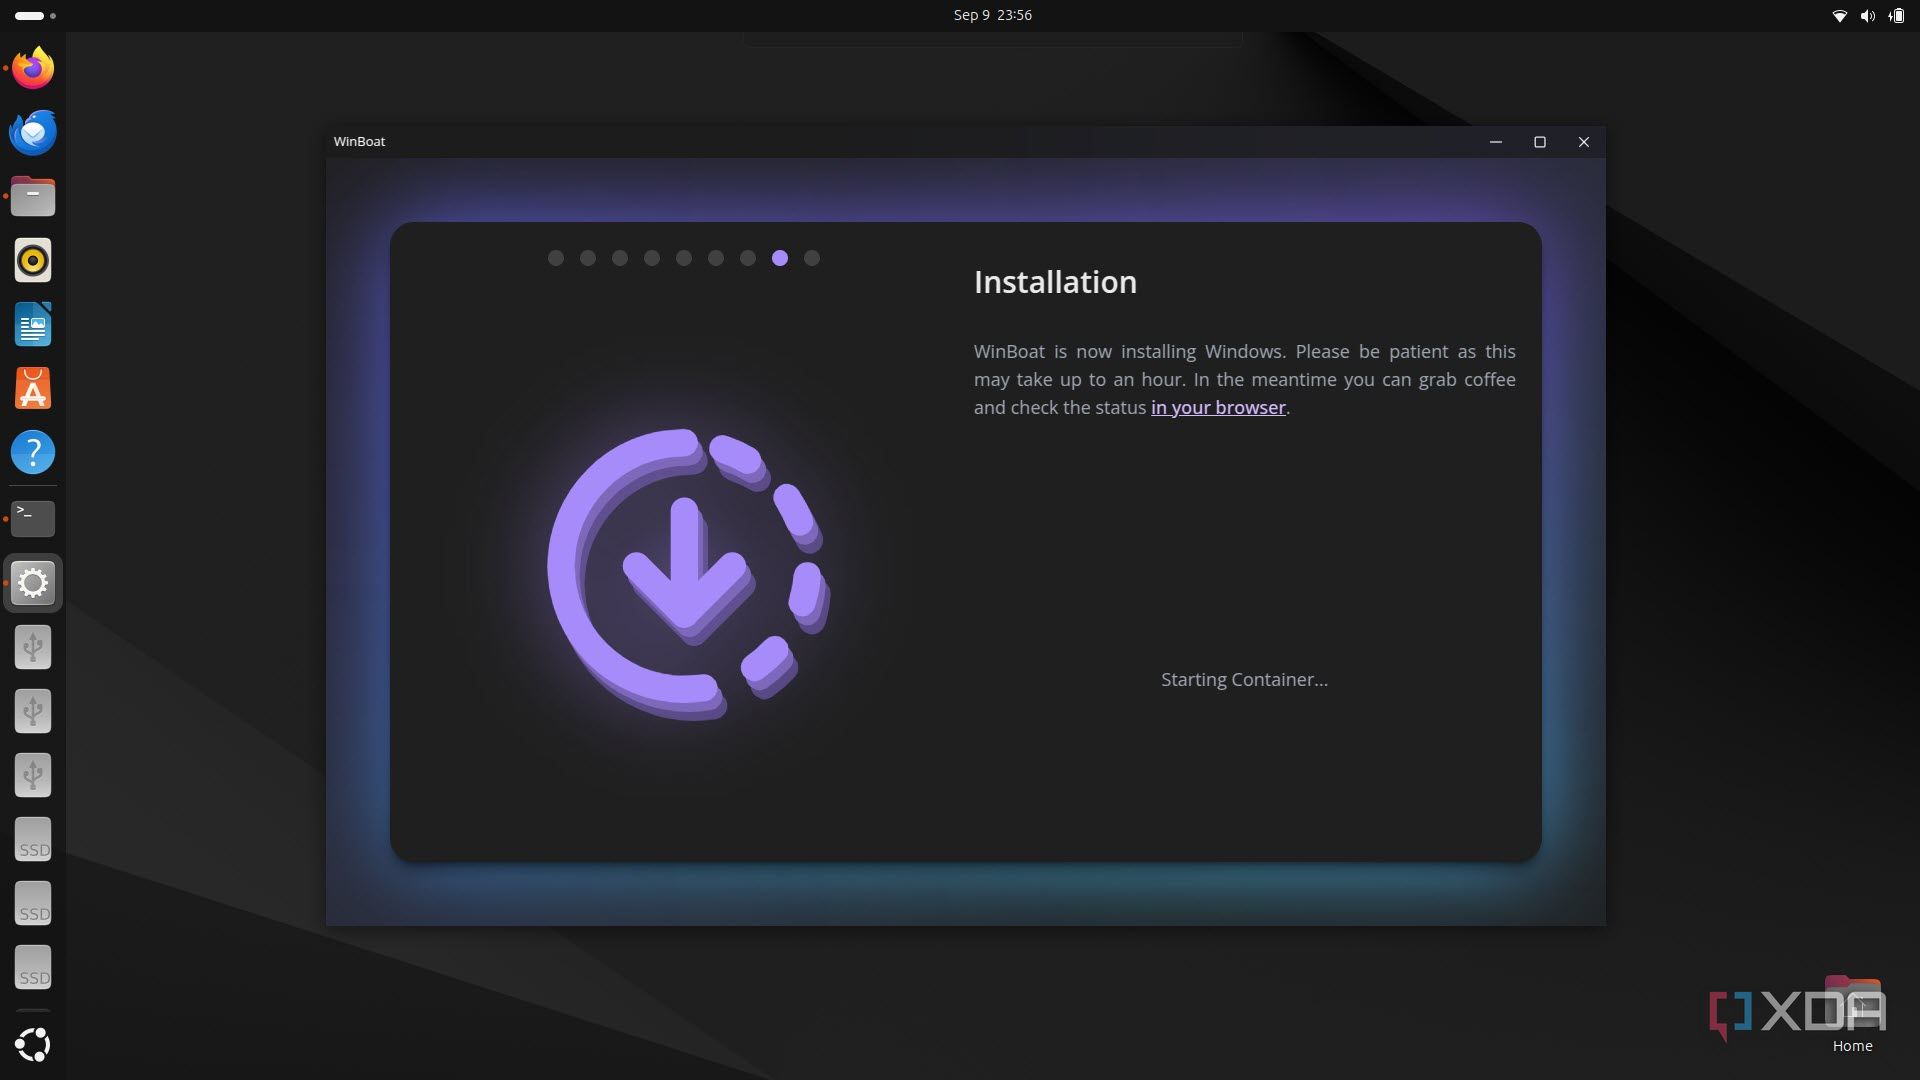Maximize the WinBoat window
Screen dimensions: 1920x1080
[x=1540, y=142]
